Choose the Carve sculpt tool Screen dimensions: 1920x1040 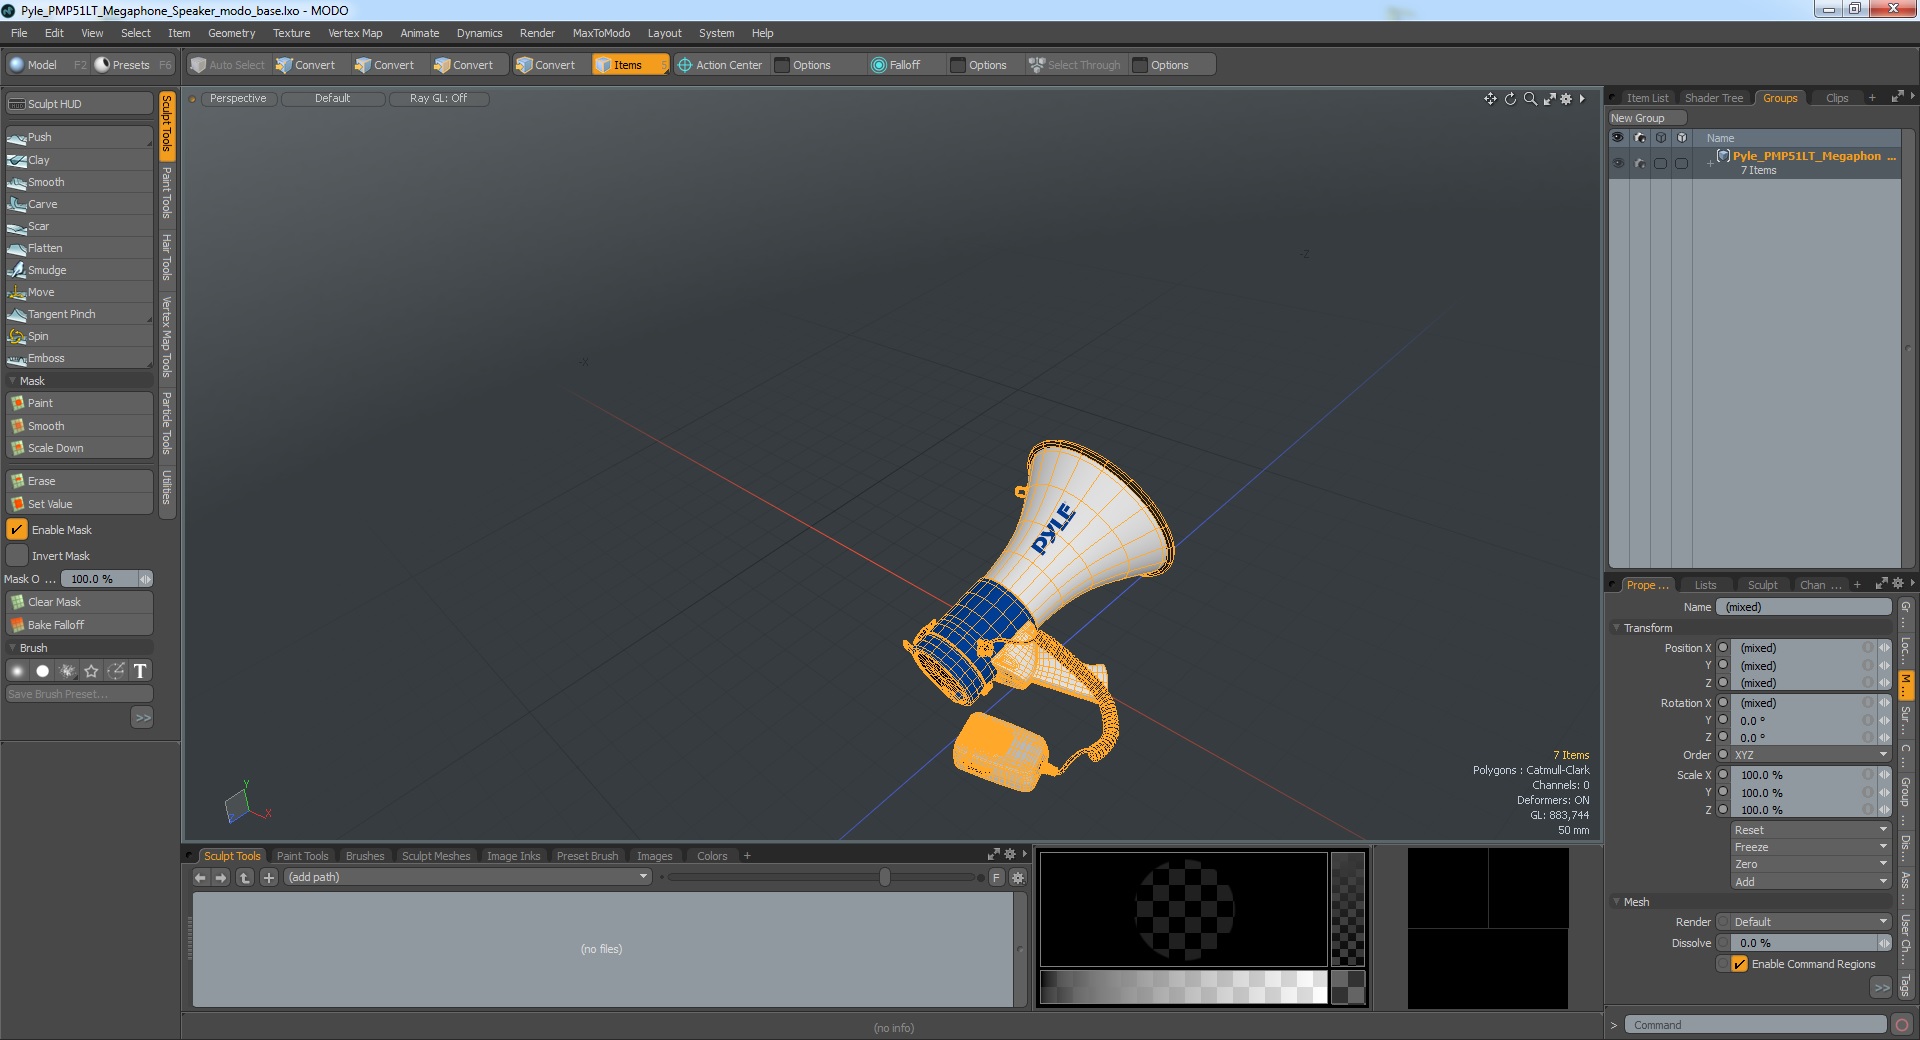79,204
